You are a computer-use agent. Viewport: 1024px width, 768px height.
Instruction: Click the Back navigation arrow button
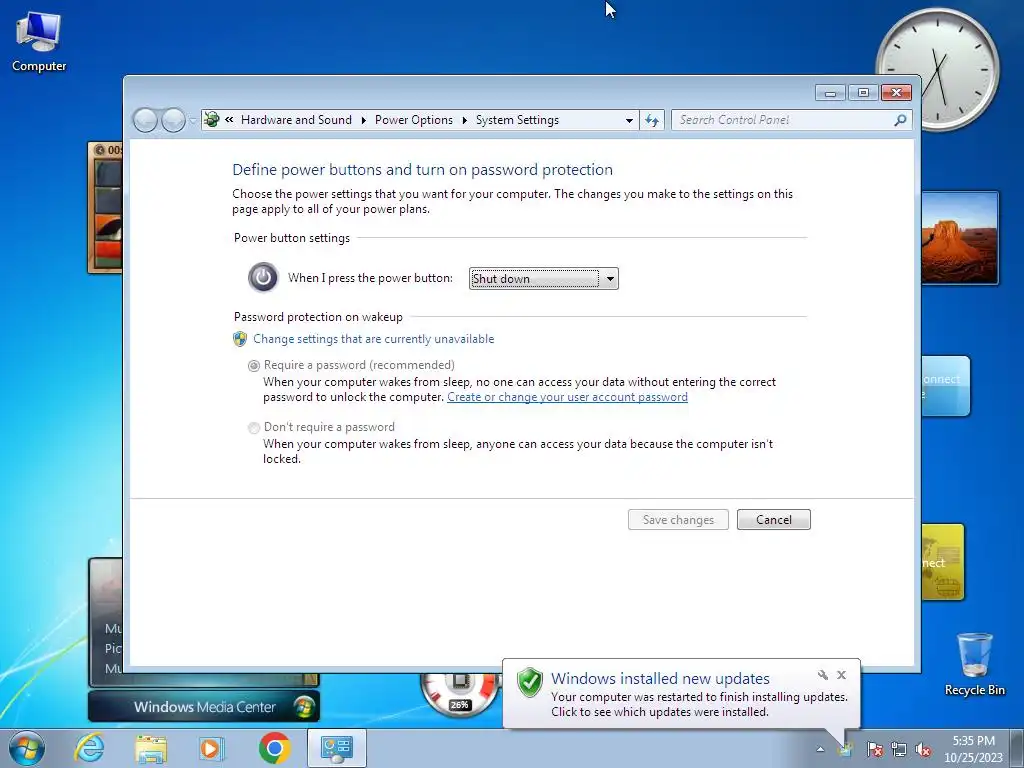[x=145, y=120]
